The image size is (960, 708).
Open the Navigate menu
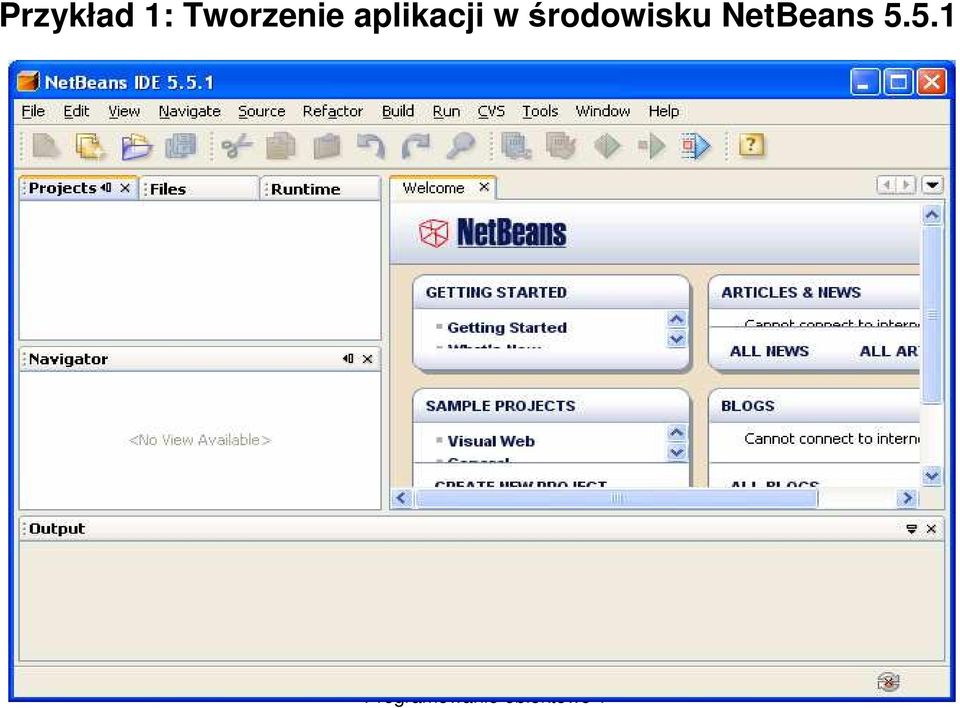(x=190, y=111)
